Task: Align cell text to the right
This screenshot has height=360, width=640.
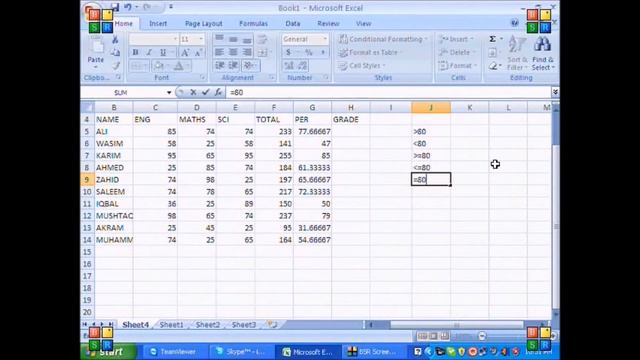Action: coord(247,52)
